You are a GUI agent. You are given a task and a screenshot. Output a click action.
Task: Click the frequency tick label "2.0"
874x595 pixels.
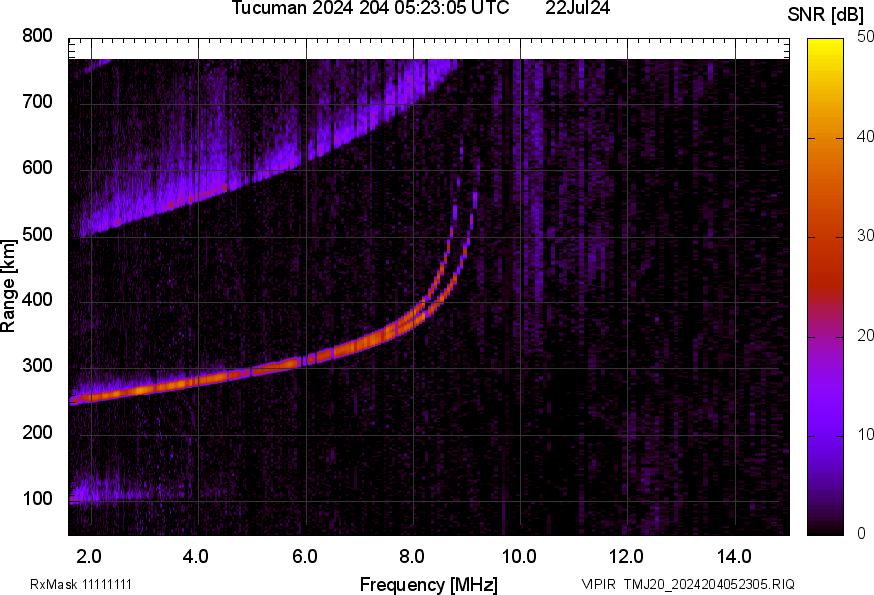point(88,557)
